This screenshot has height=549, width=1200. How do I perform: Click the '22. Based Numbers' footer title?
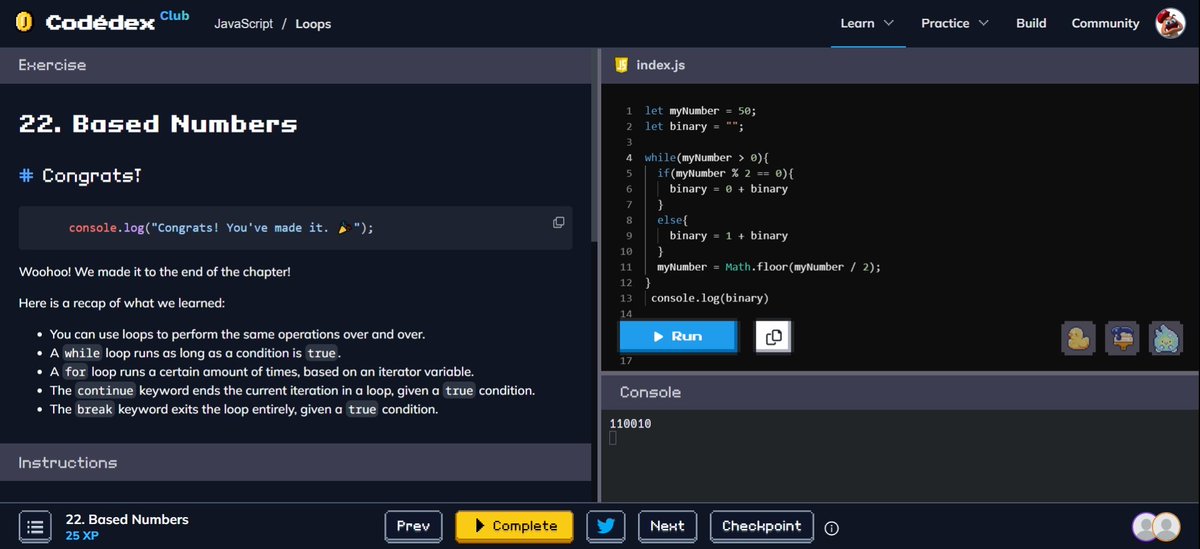(127, 519)
